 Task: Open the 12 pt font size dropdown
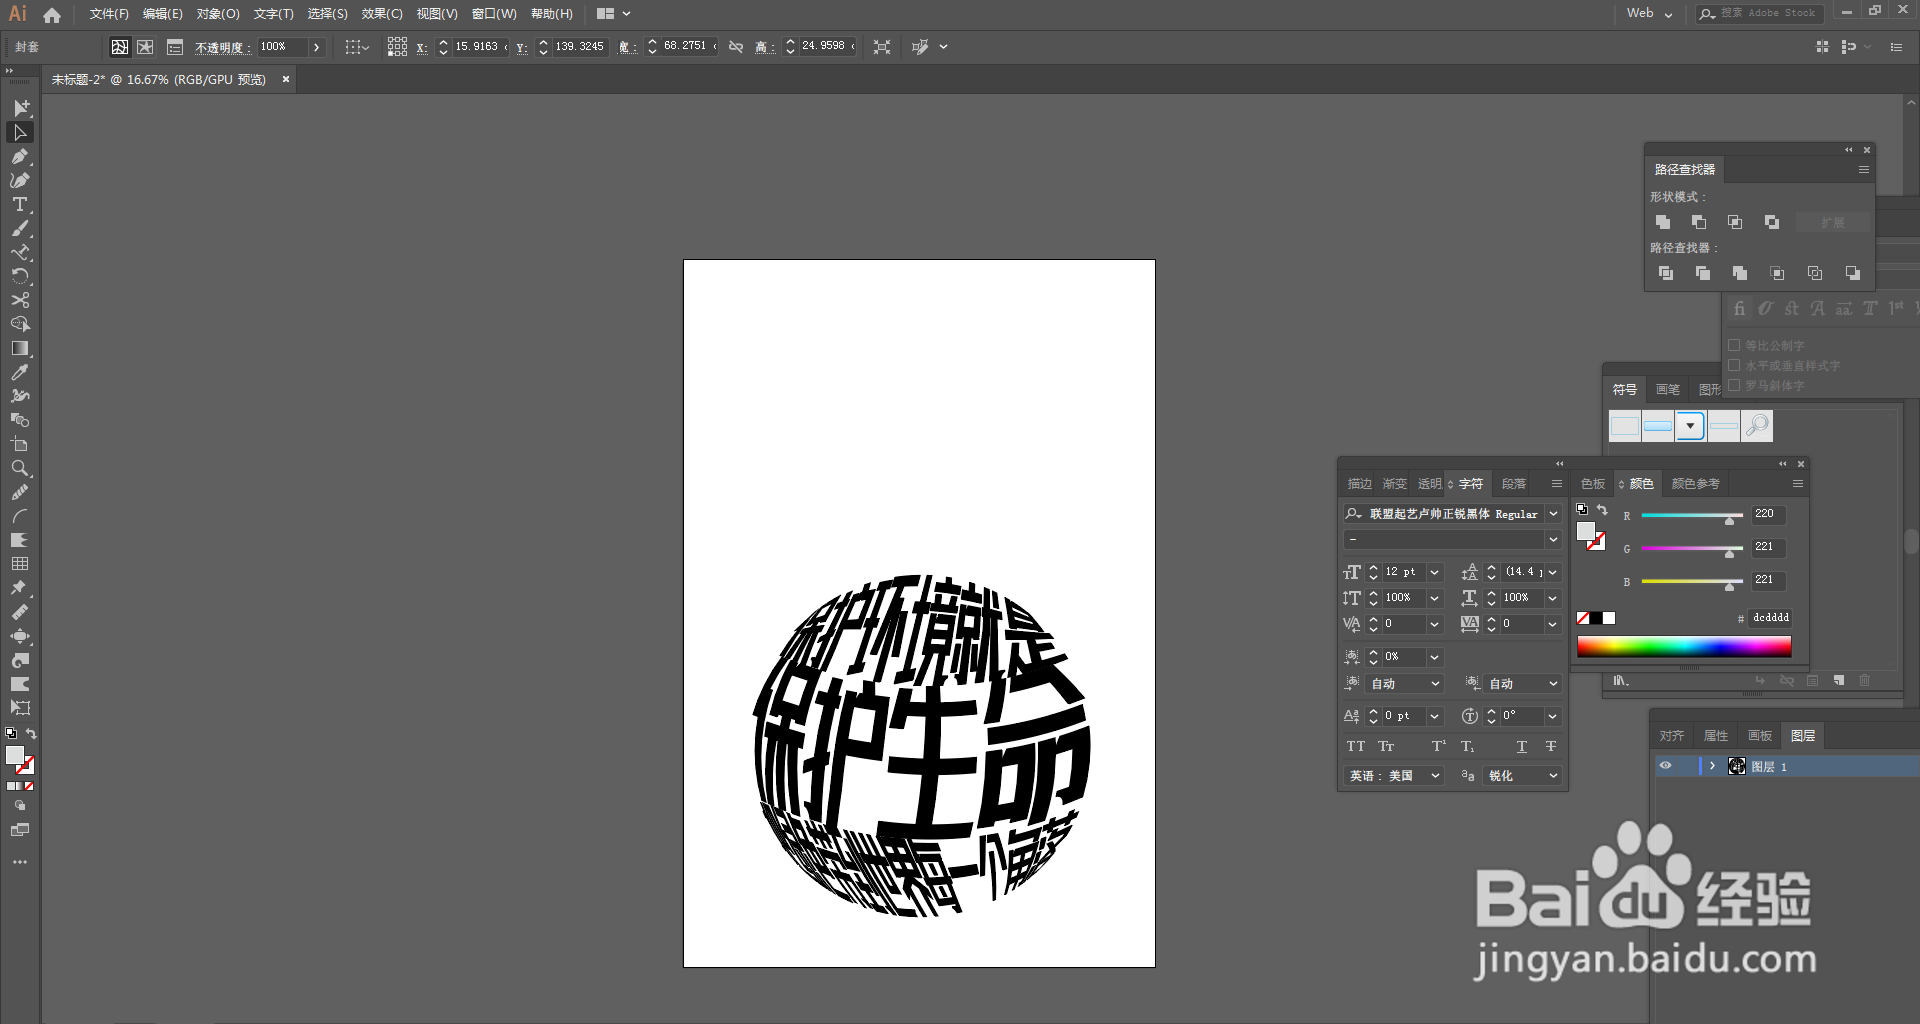pyautogui.click(x=1435, y=572)
